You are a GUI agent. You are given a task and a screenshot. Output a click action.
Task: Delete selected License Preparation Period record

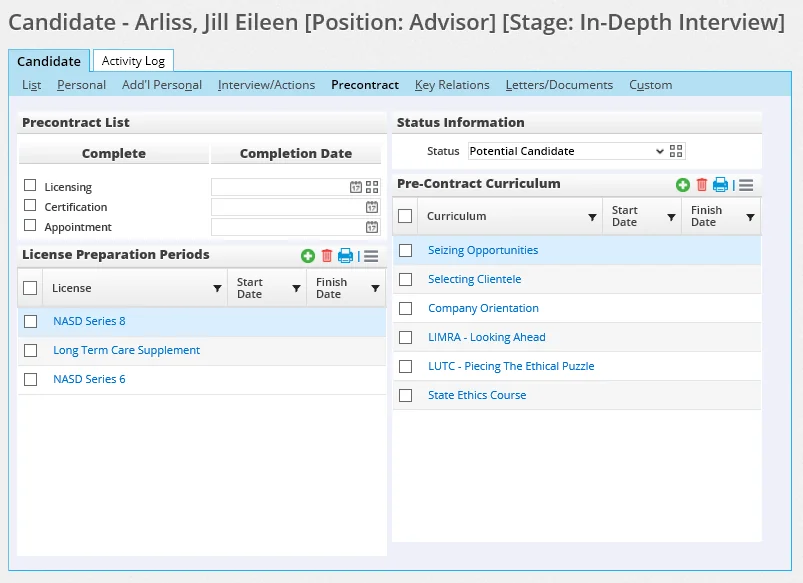coord(326,256)
